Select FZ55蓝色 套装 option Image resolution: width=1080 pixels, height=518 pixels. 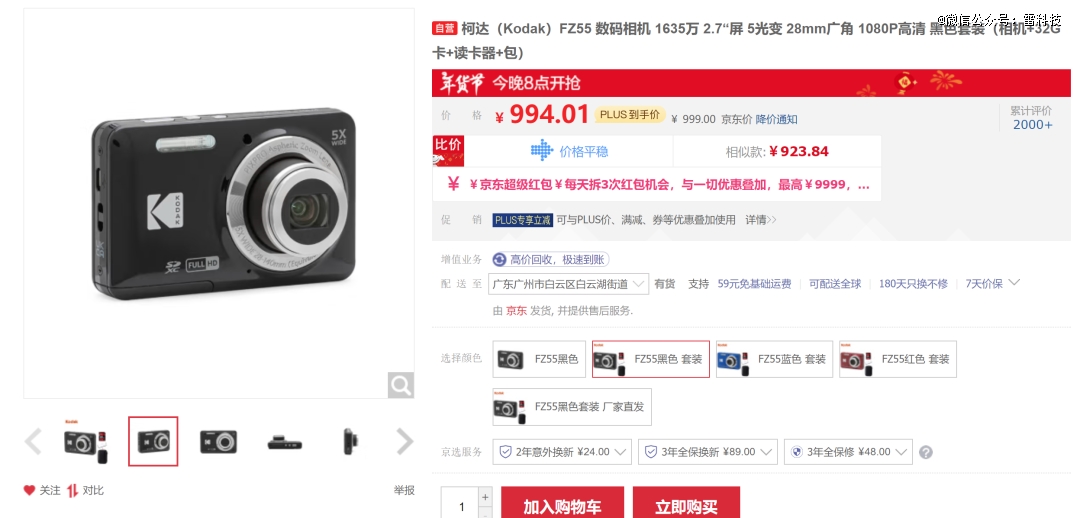tap(774, 359)
